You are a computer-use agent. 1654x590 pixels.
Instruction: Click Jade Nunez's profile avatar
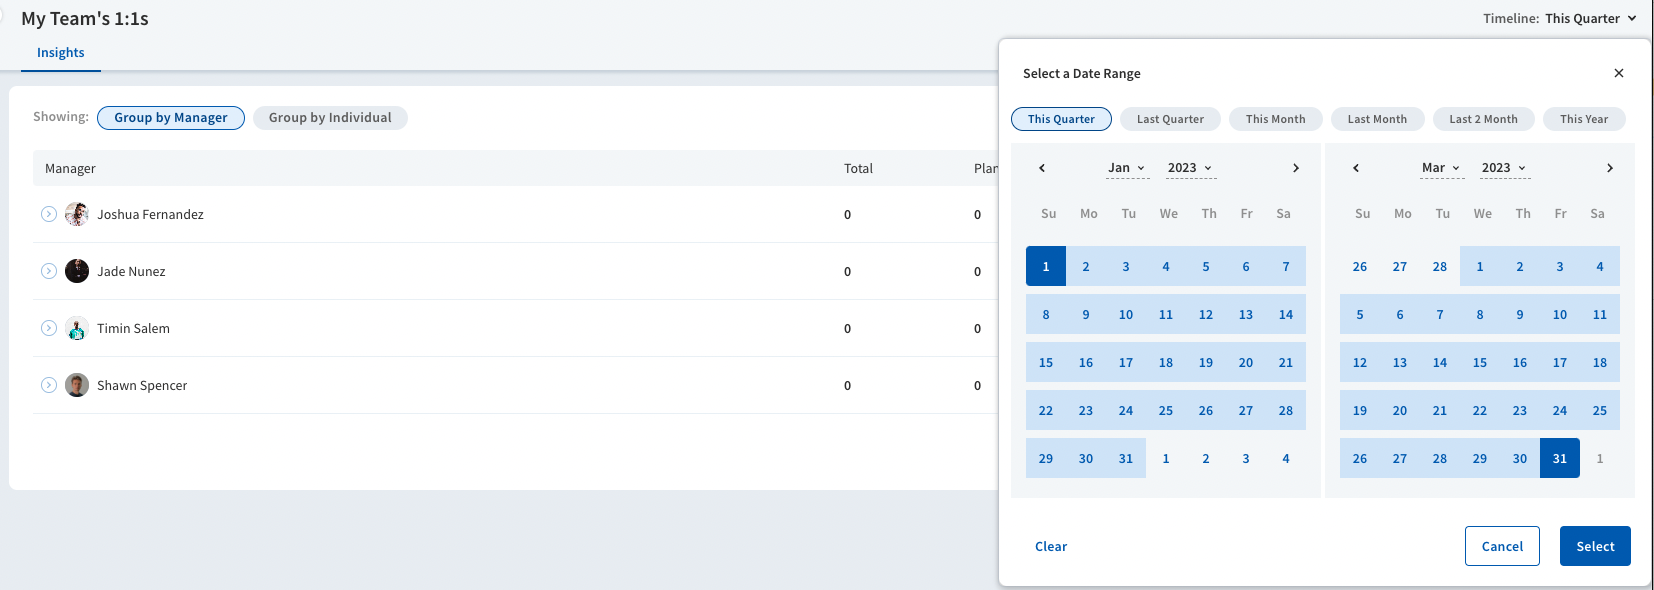click(77, 271)
